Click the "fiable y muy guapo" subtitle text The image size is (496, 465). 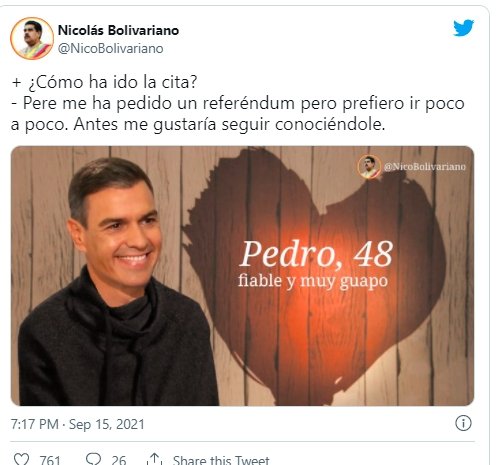click(313, 281)
